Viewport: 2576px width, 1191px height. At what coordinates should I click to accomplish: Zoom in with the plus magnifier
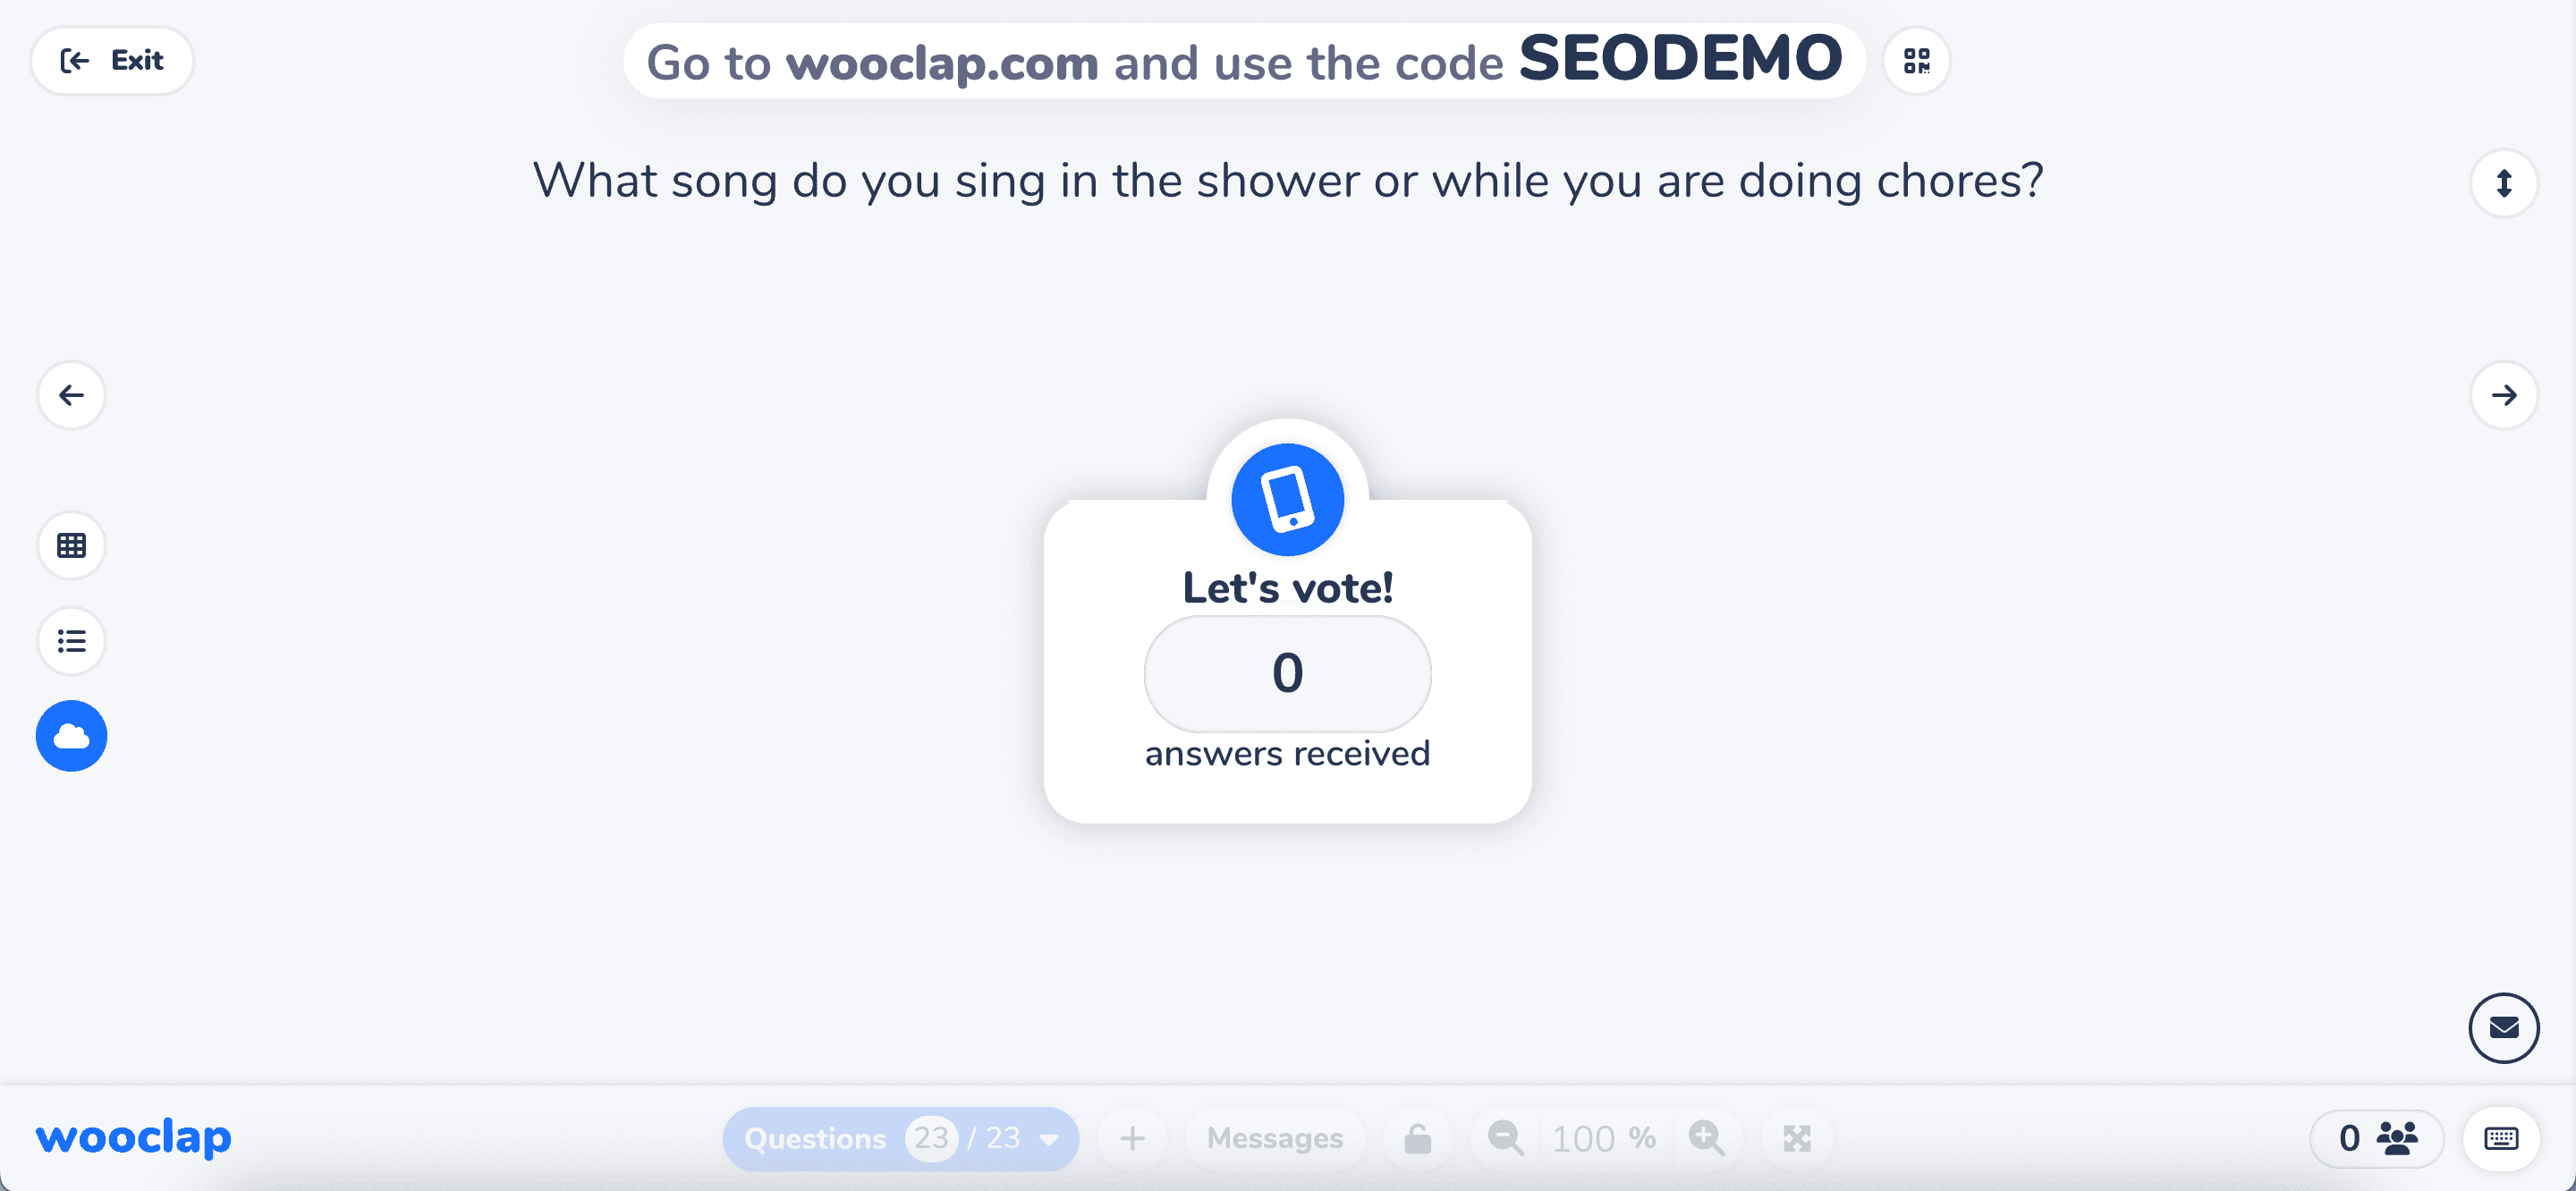[x=1706, y=1138]
